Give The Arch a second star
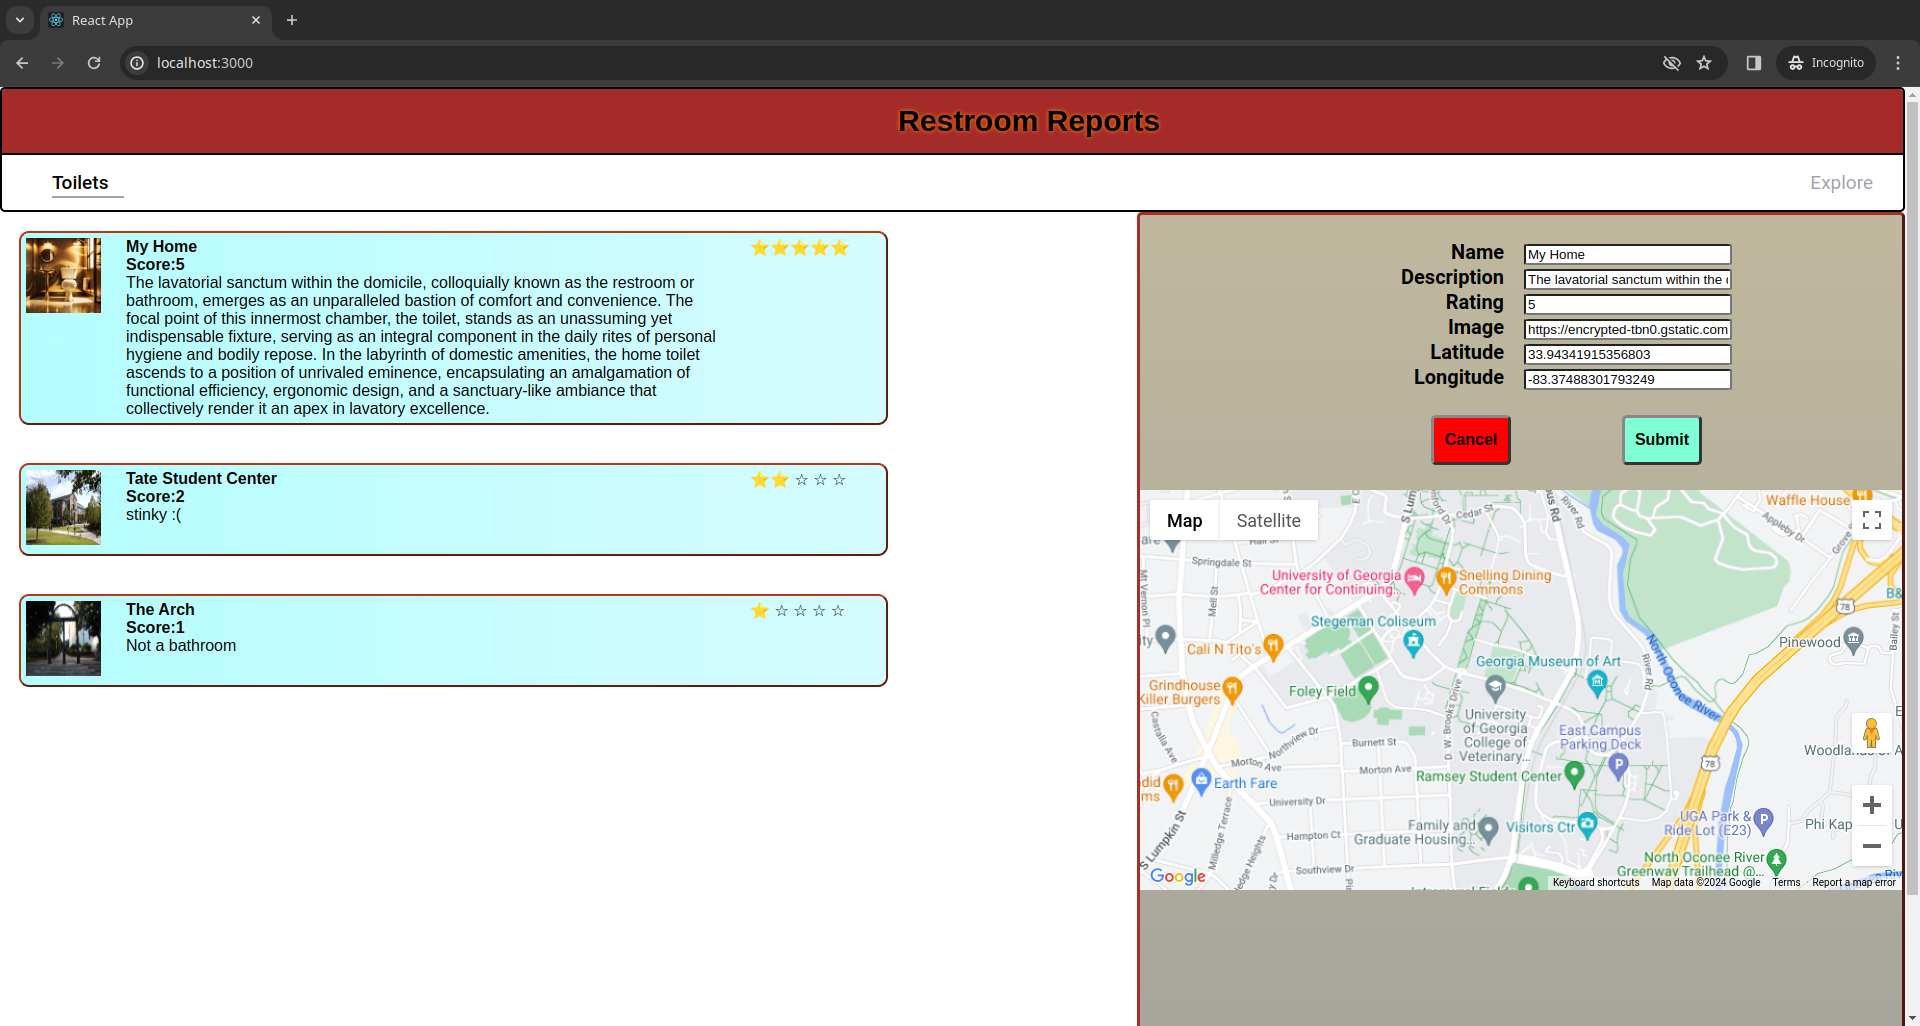The height and width of the screenshot is (1026, 1920). [x=780, y=611]
